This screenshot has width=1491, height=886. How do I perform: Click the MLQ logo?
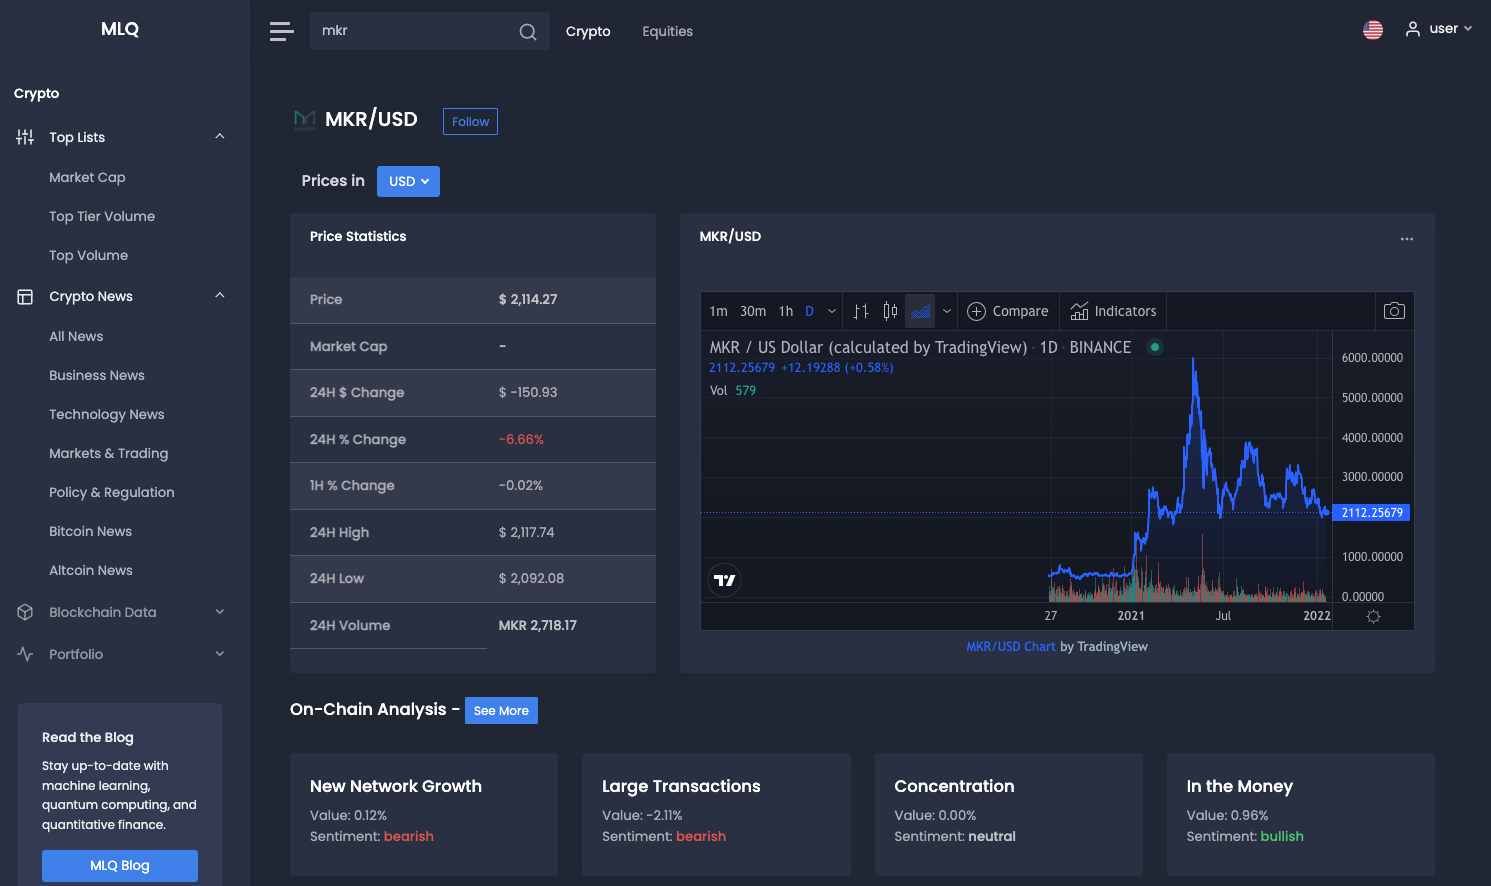[120, 29]
